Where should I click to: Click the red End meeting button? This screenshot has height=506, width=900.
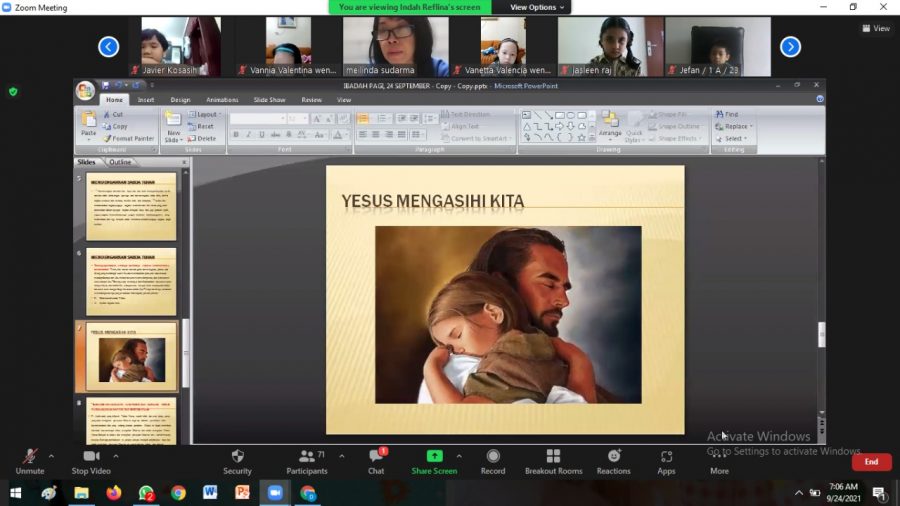pos(871,462)
